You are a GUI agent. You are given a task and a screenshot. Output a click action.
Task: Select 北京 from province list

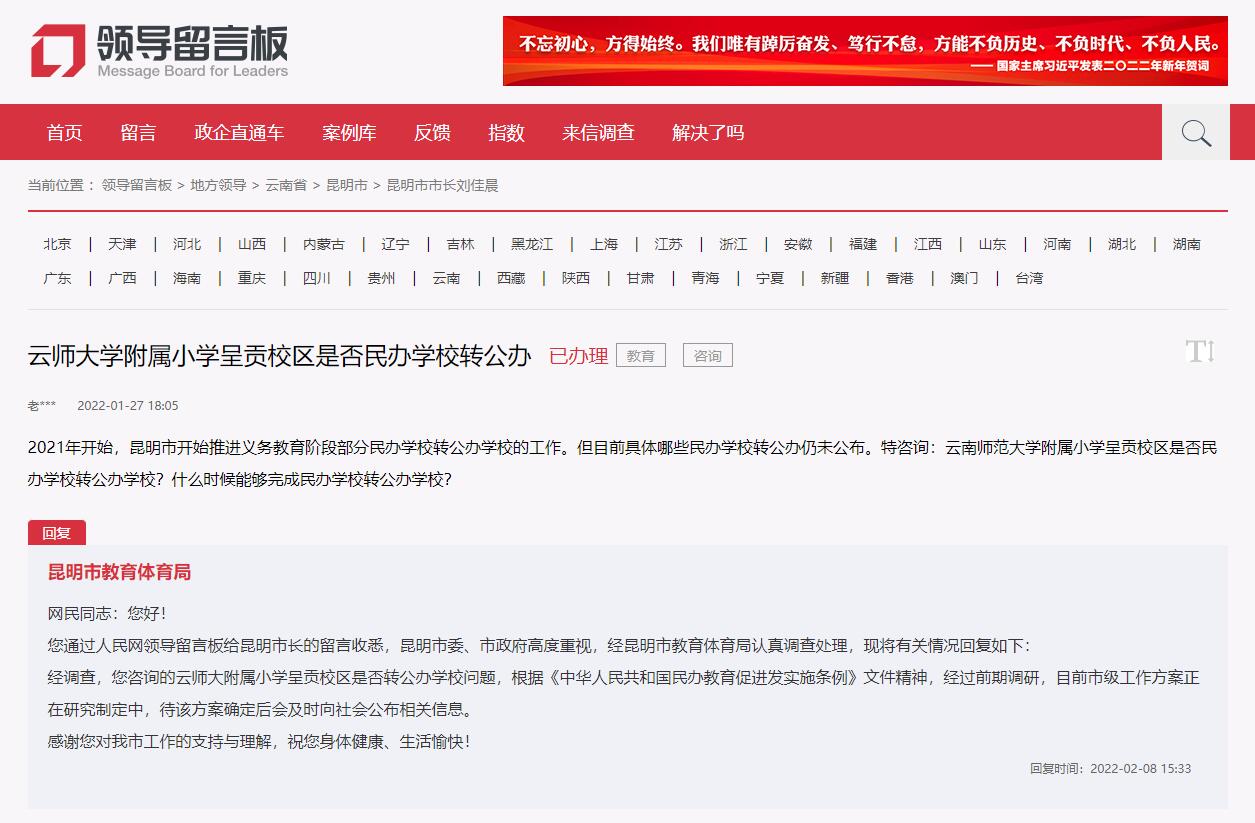(57, 244)
